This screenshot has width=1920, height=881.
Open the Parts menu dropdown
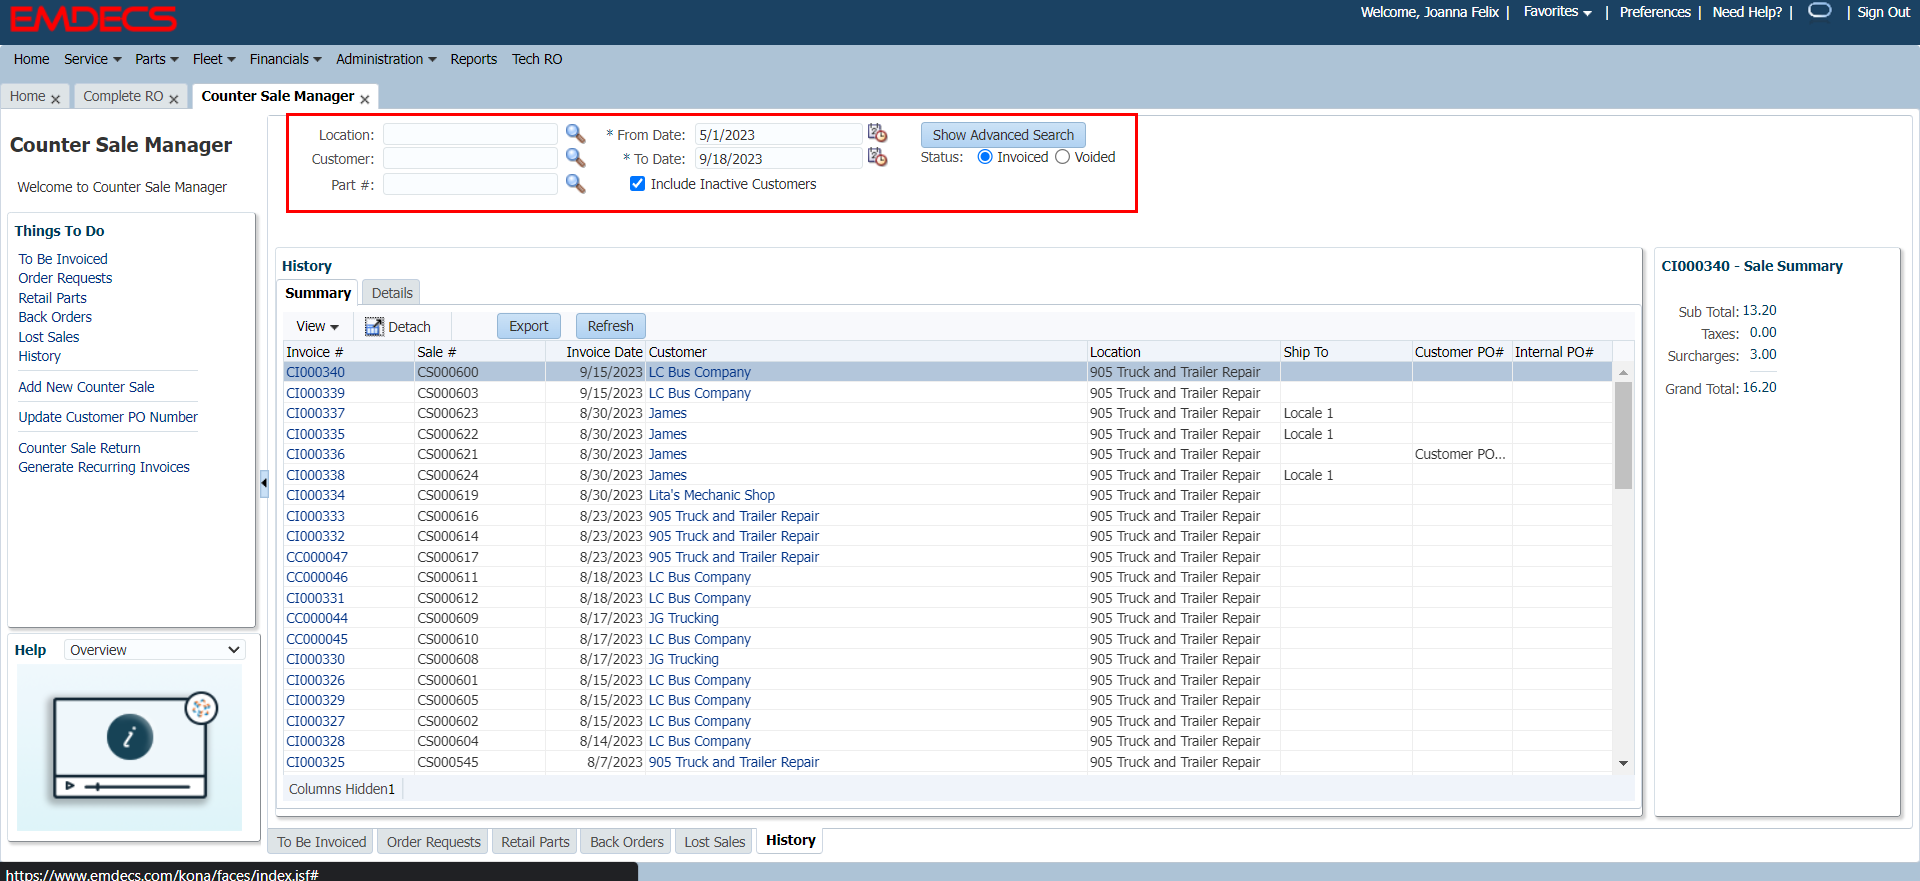coord(157,59)
